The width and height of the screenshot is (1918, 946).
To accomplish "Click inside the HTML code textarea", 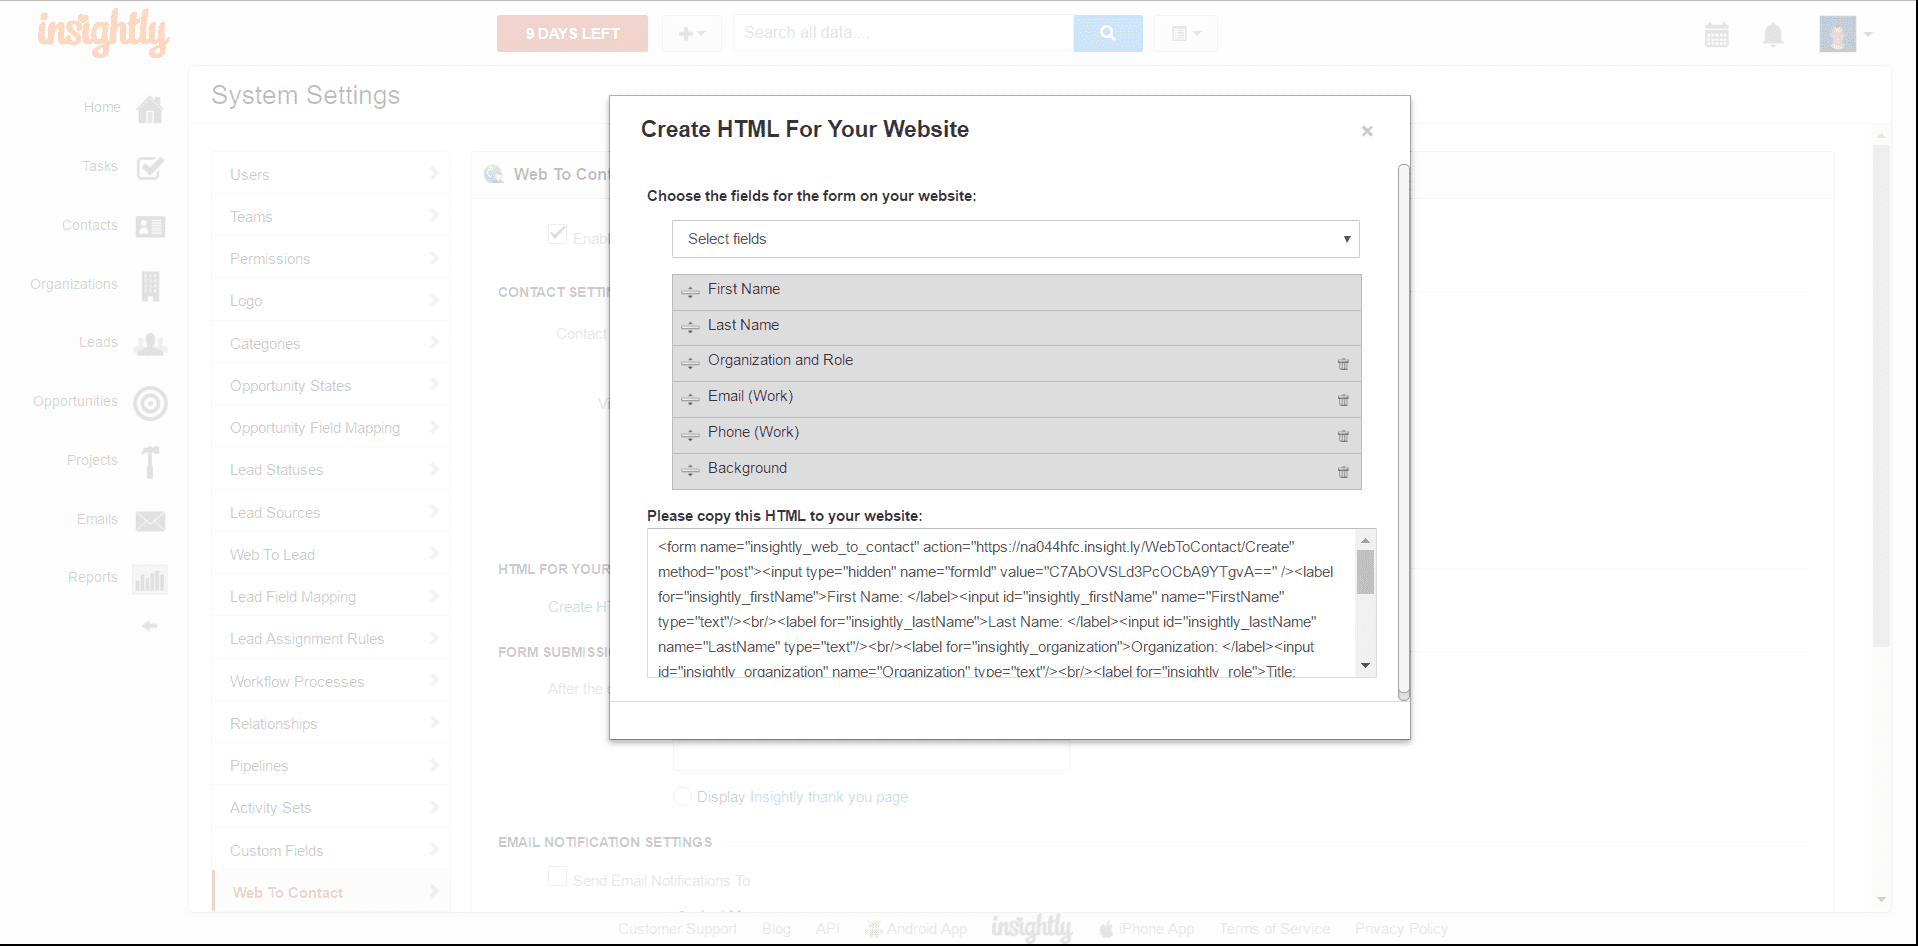I will click(1001, 603).
